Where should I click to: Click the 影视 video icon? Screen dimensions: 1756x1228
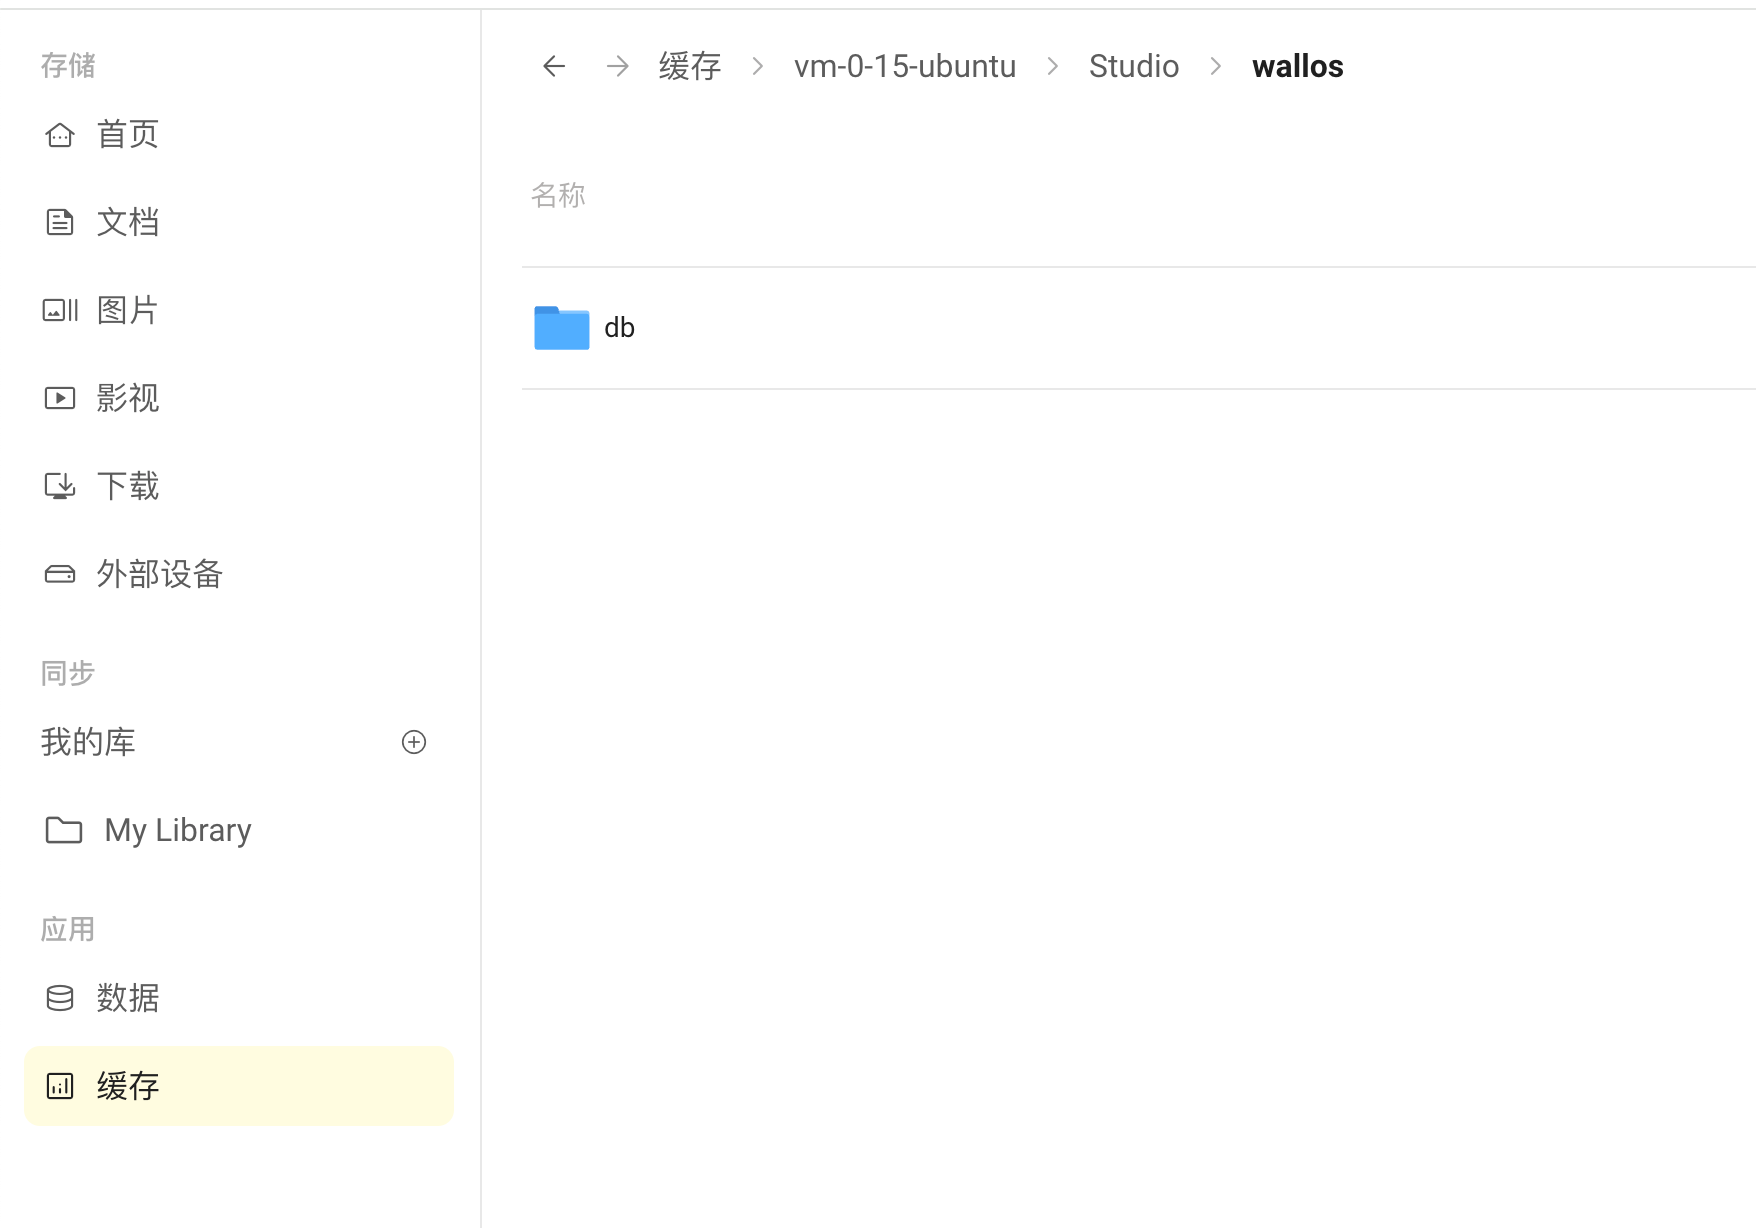click(60, 398)
